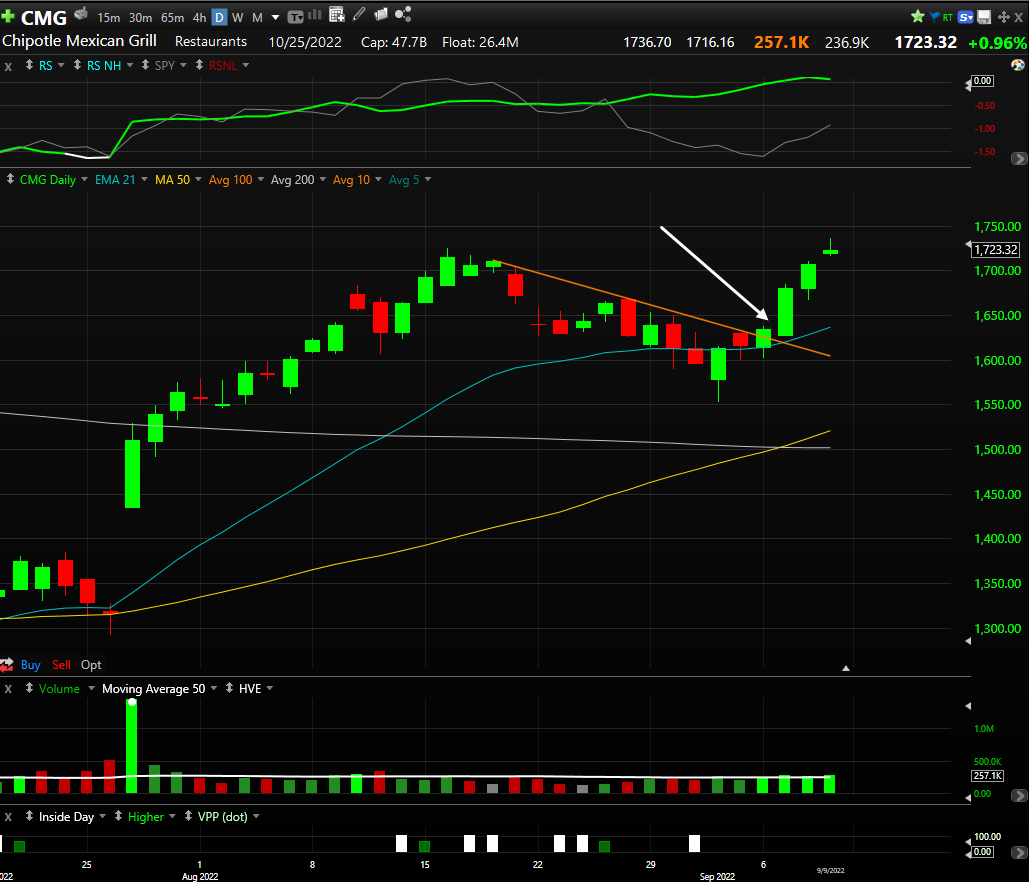Click the Sell button
The image size is (1029, 882).
[x=61, y=665]
